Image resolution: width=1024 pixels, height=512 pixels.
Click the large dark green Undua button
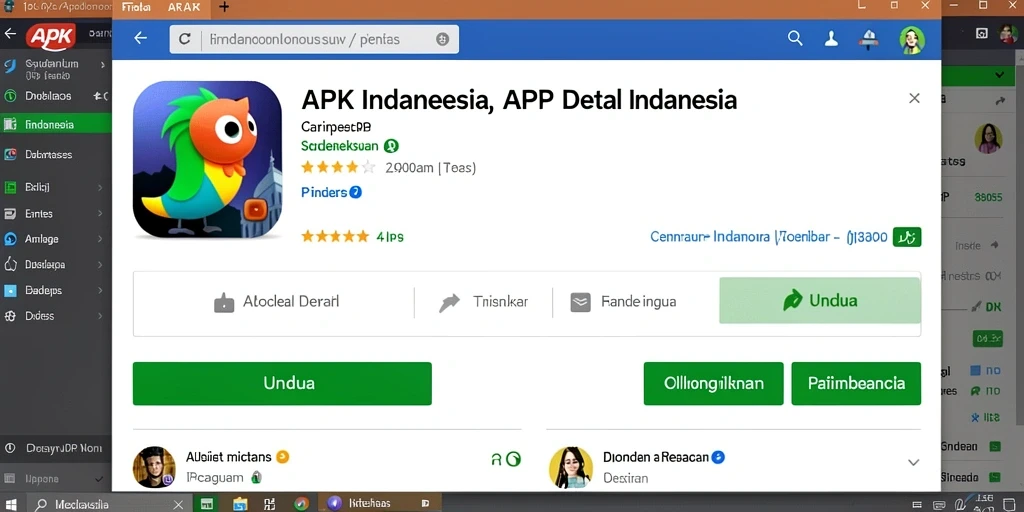click(282, 383)
